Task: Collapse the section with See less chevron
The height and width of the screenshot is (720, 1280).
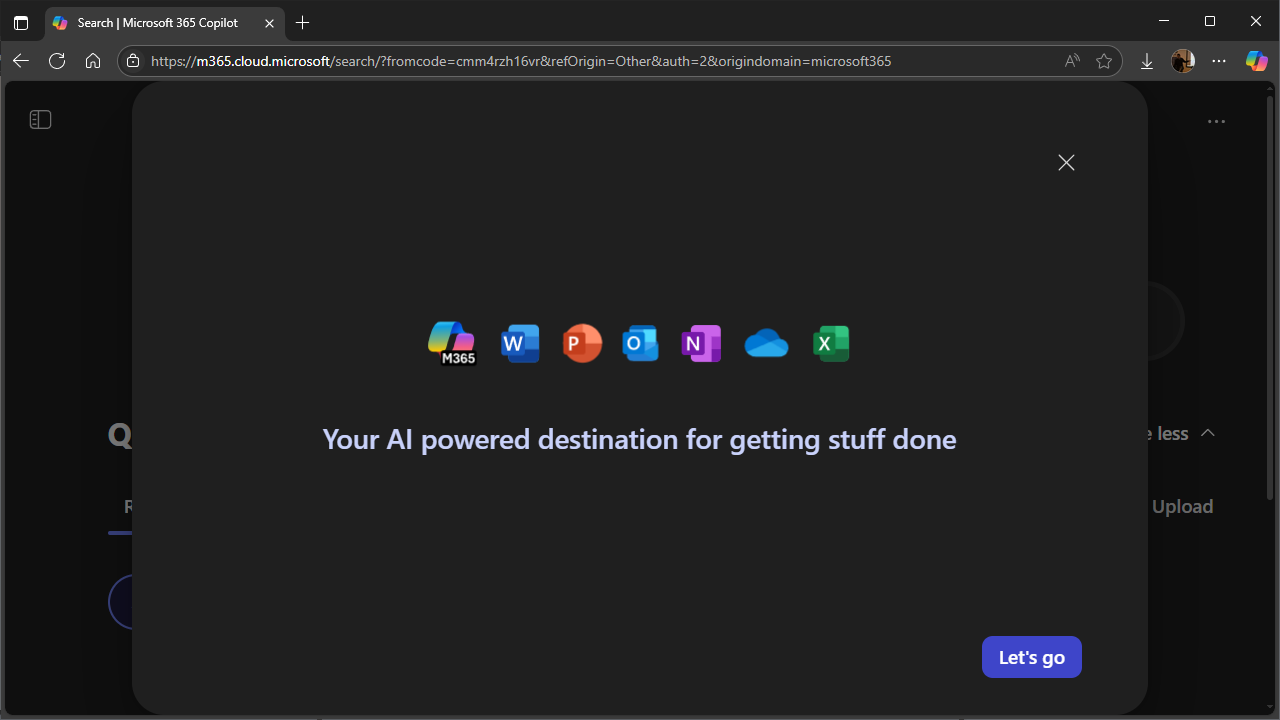Action: (1208, 433)
